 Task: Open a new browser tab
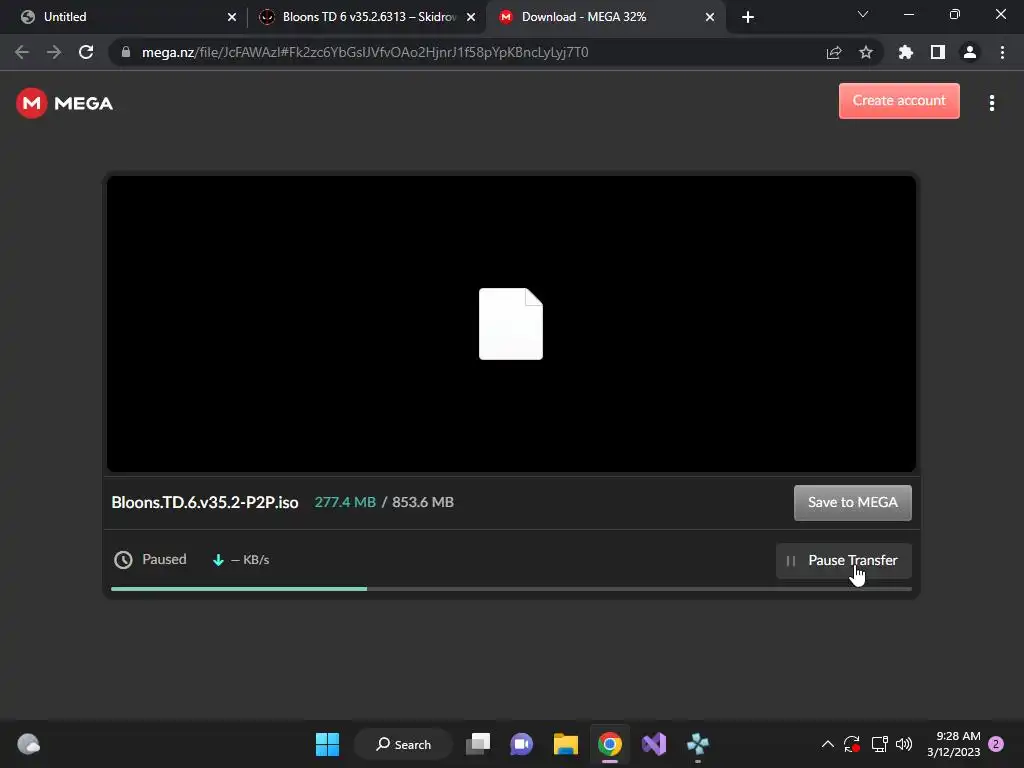(x=748, y=17)
